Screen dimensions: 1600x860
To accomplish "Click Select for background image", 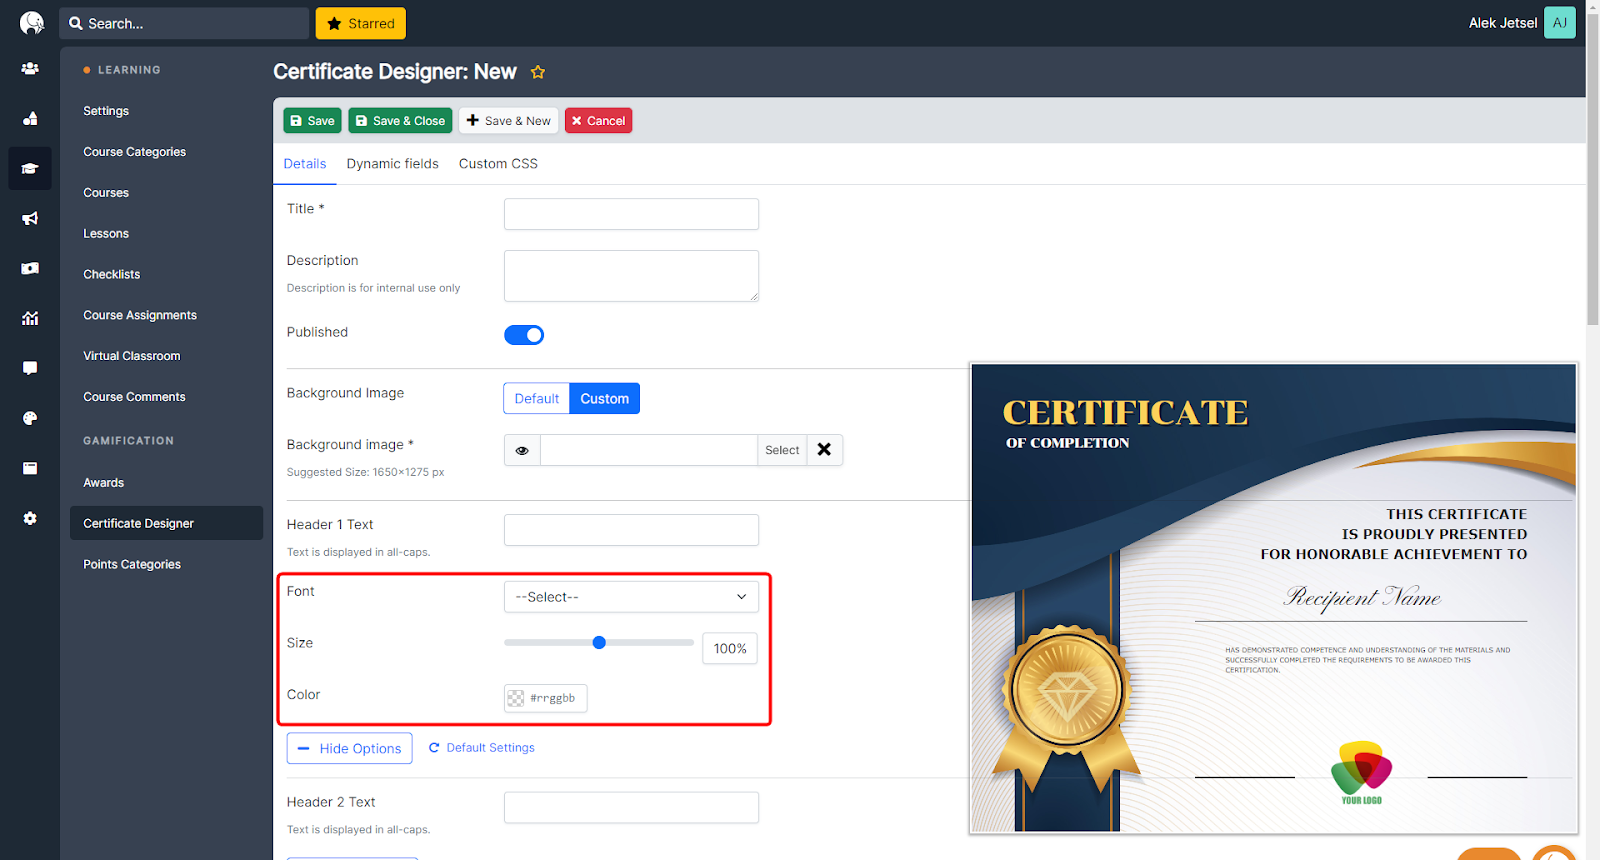I will point(782,450).
